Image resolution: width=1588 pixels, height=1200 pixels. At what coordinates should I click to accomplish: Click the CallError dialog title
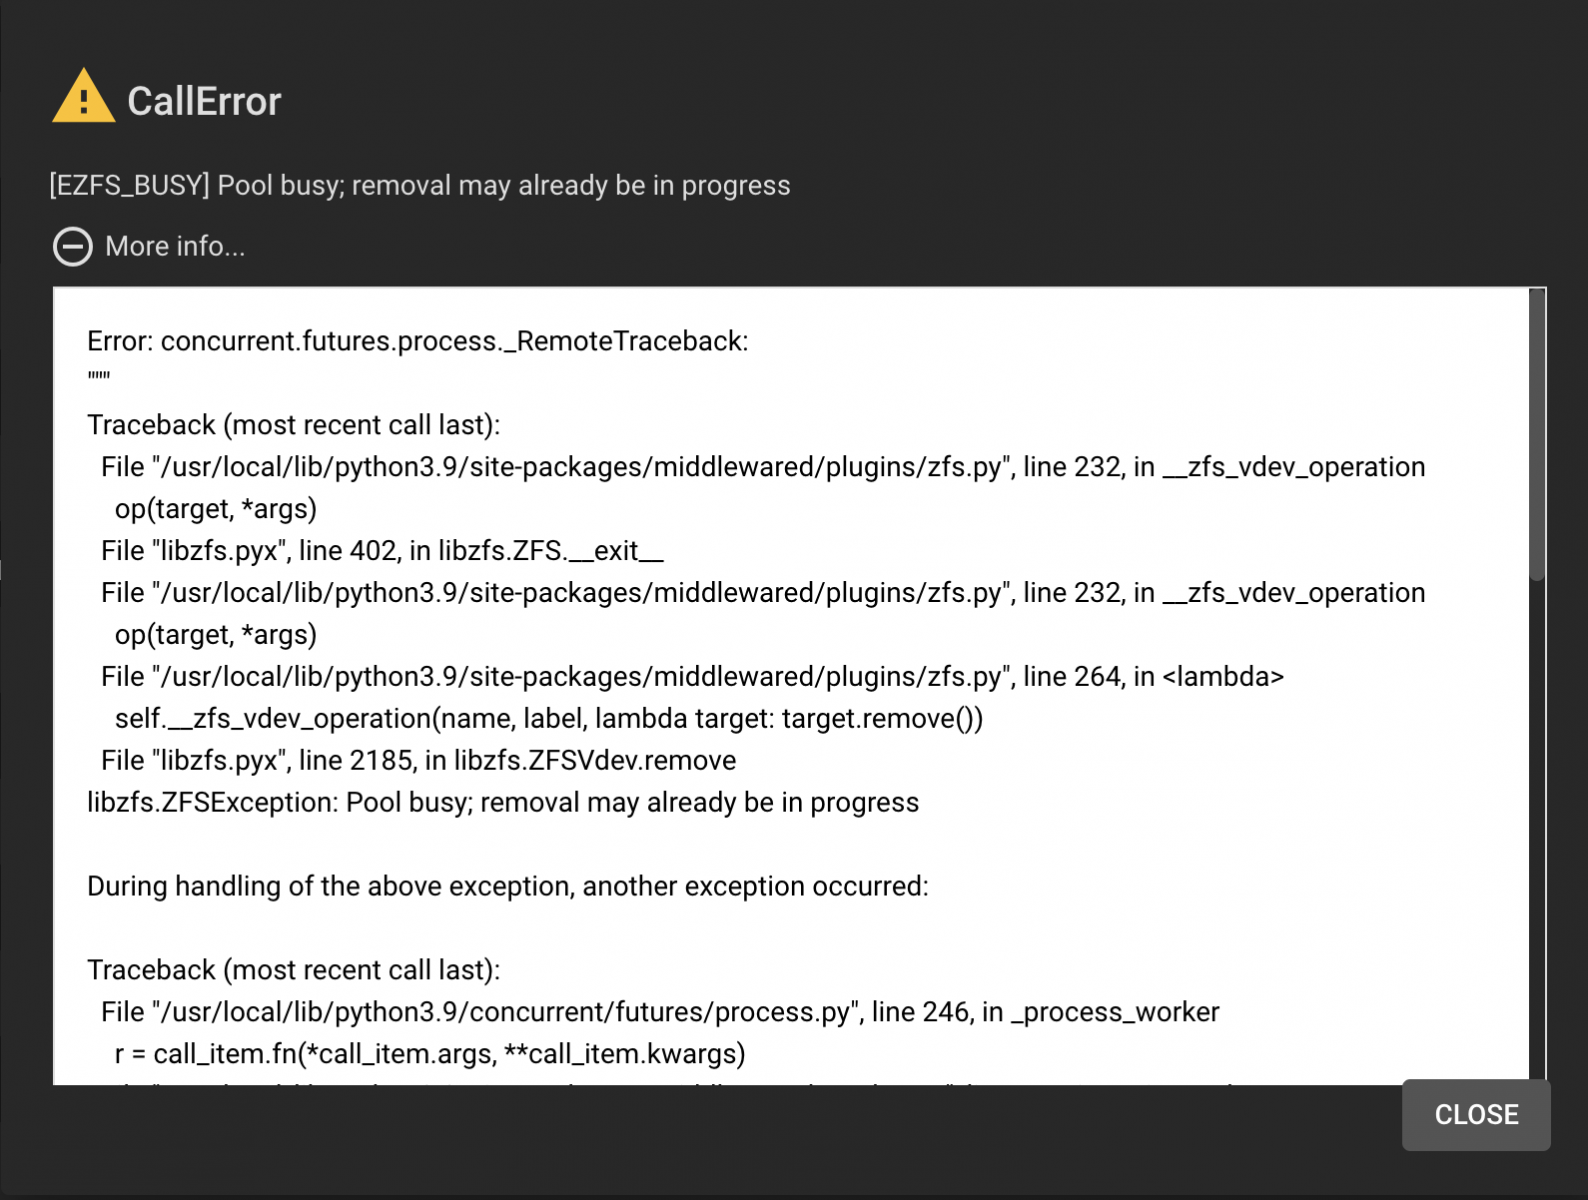[204, 101]
